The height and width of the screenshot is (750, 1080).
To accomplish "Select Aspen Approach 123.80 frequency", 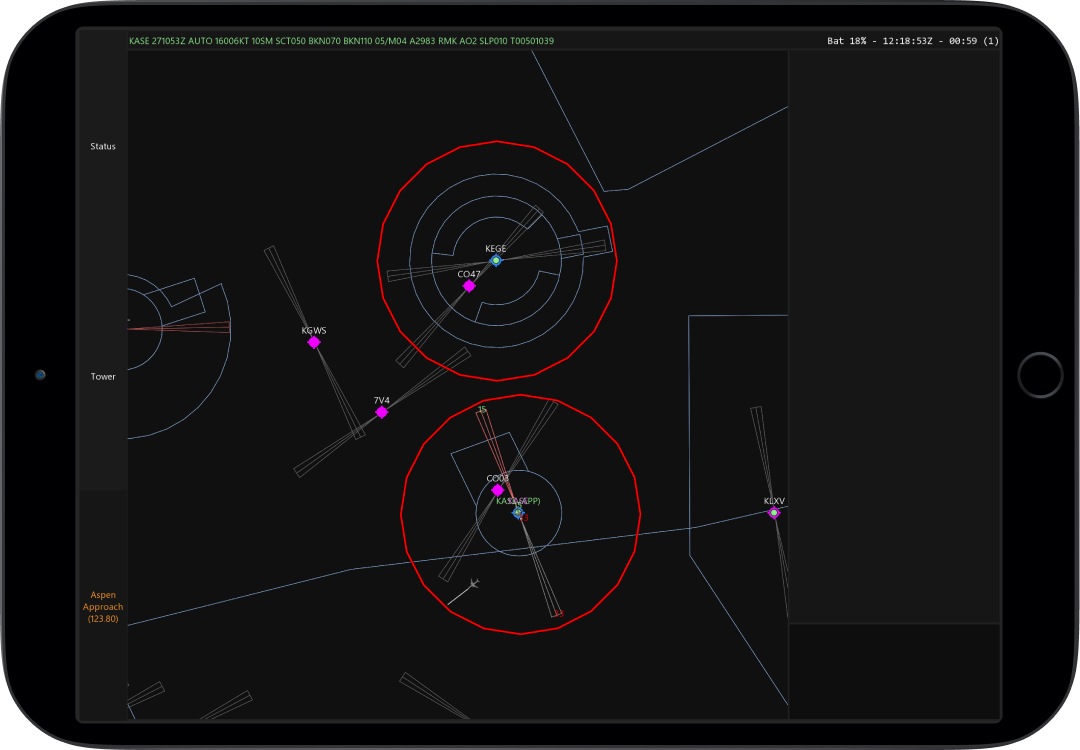I will coord(103,607).
